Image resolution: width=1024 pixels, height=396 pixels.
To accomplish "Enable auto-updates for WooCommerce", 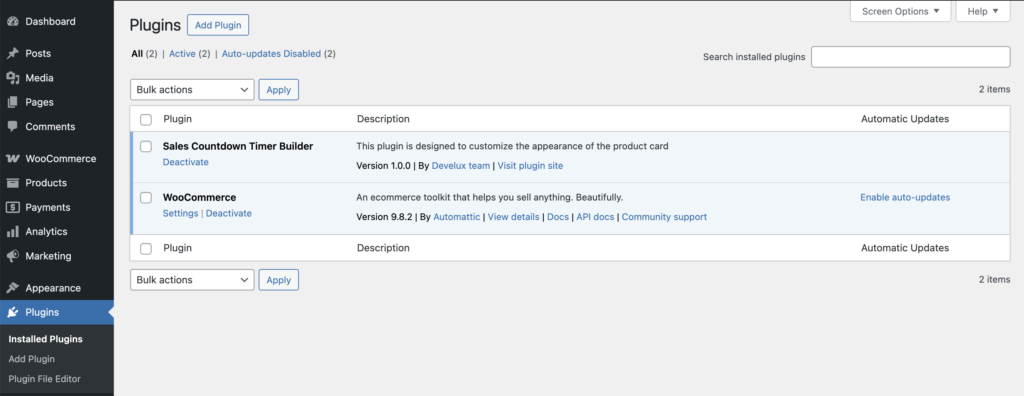I will tap(904, 197).
